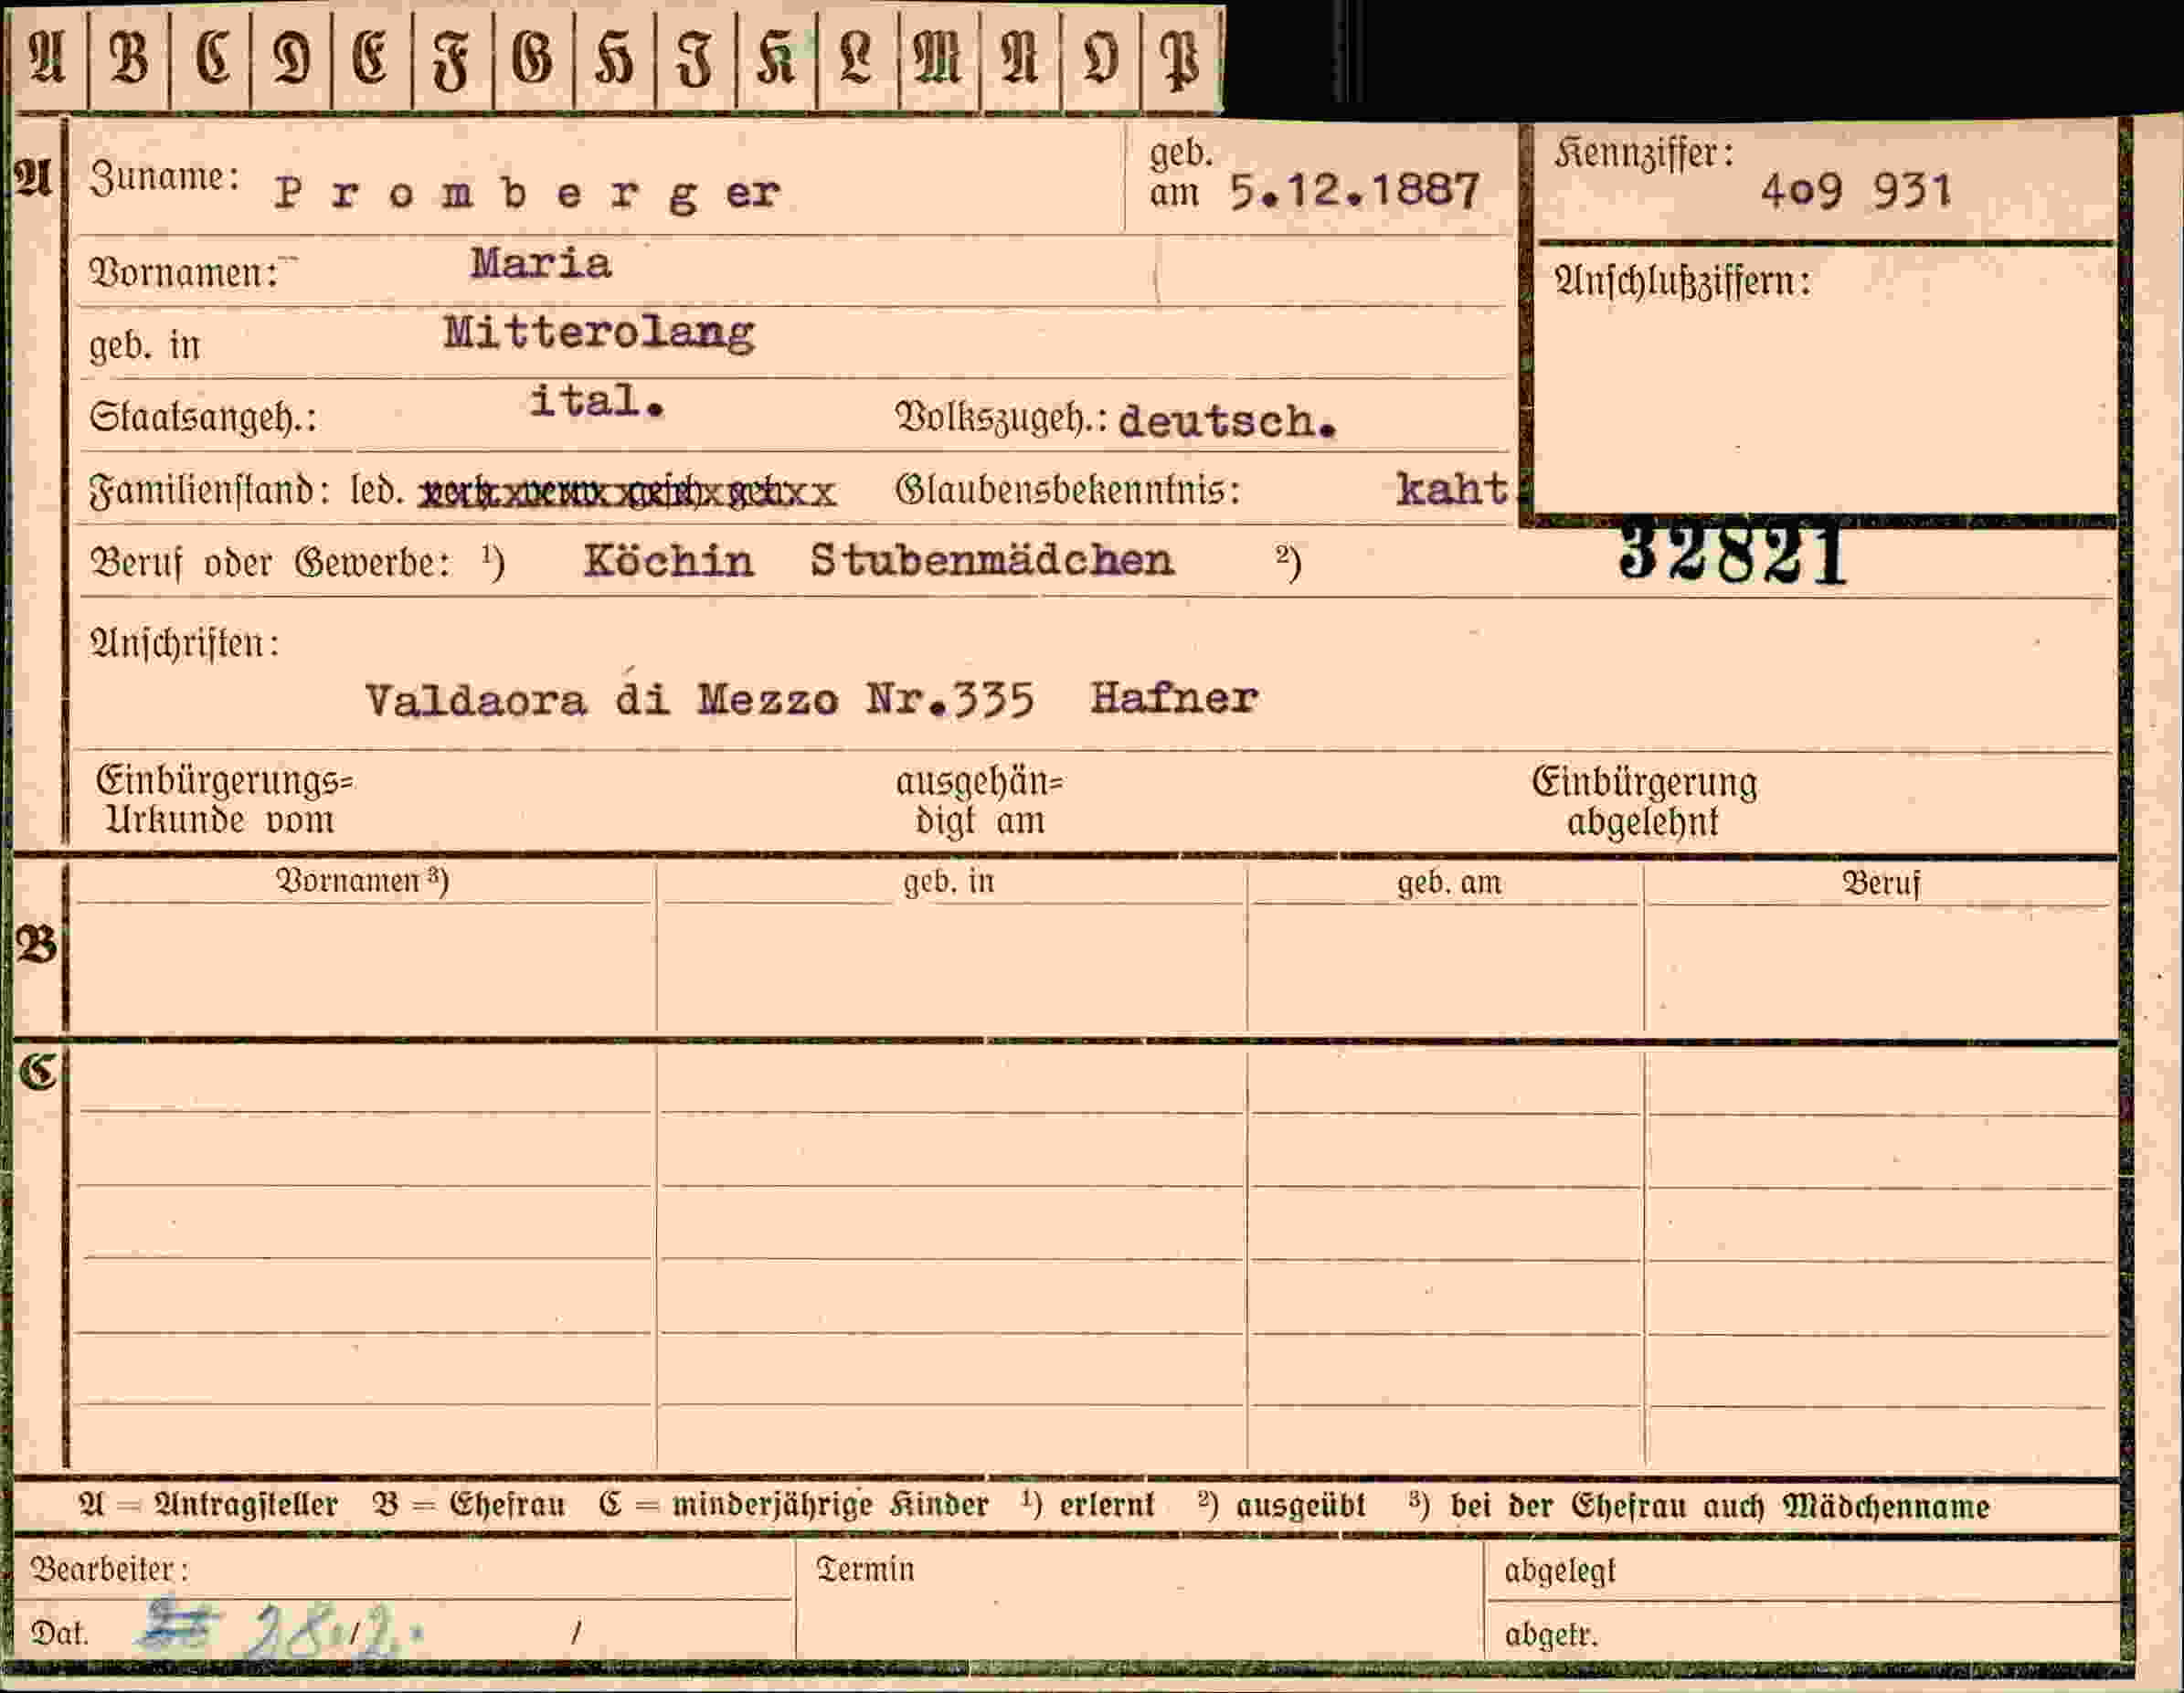Click the 'Staatsangeh.:' label
This screenshot has width=2184, height=1693.
[x=203, y=416]
